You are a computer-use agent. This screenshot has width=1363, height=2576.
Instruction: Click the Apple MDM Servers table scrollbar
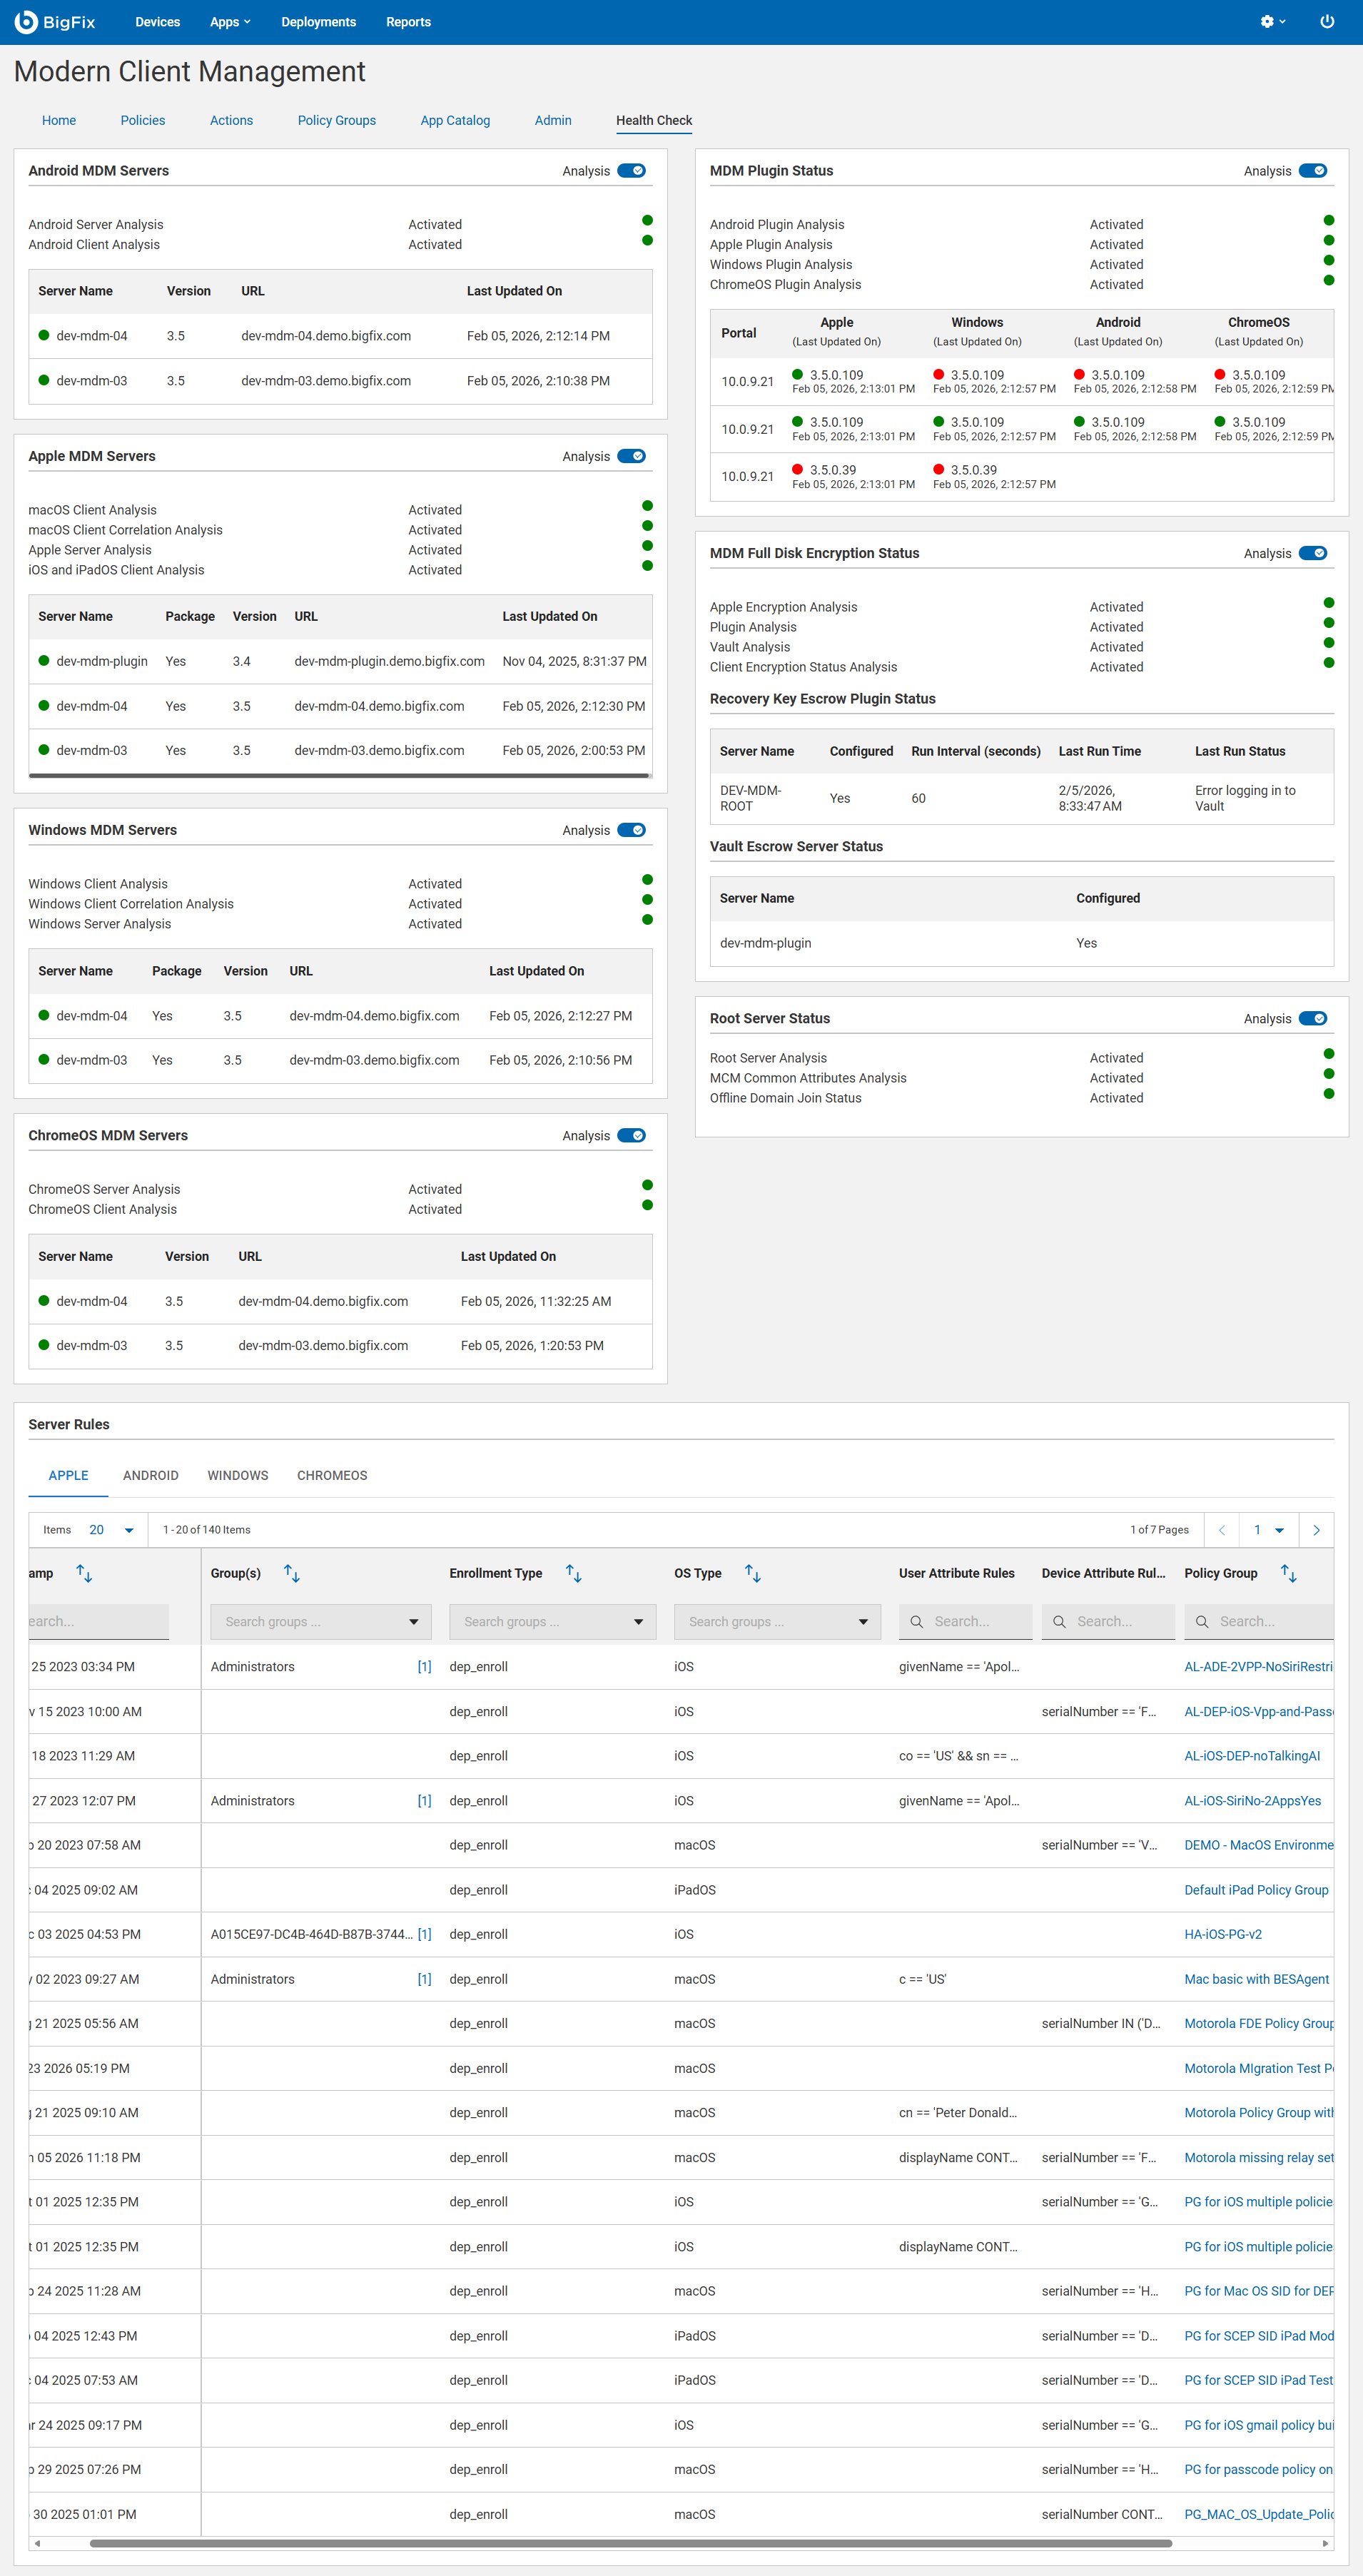point(339,775)
